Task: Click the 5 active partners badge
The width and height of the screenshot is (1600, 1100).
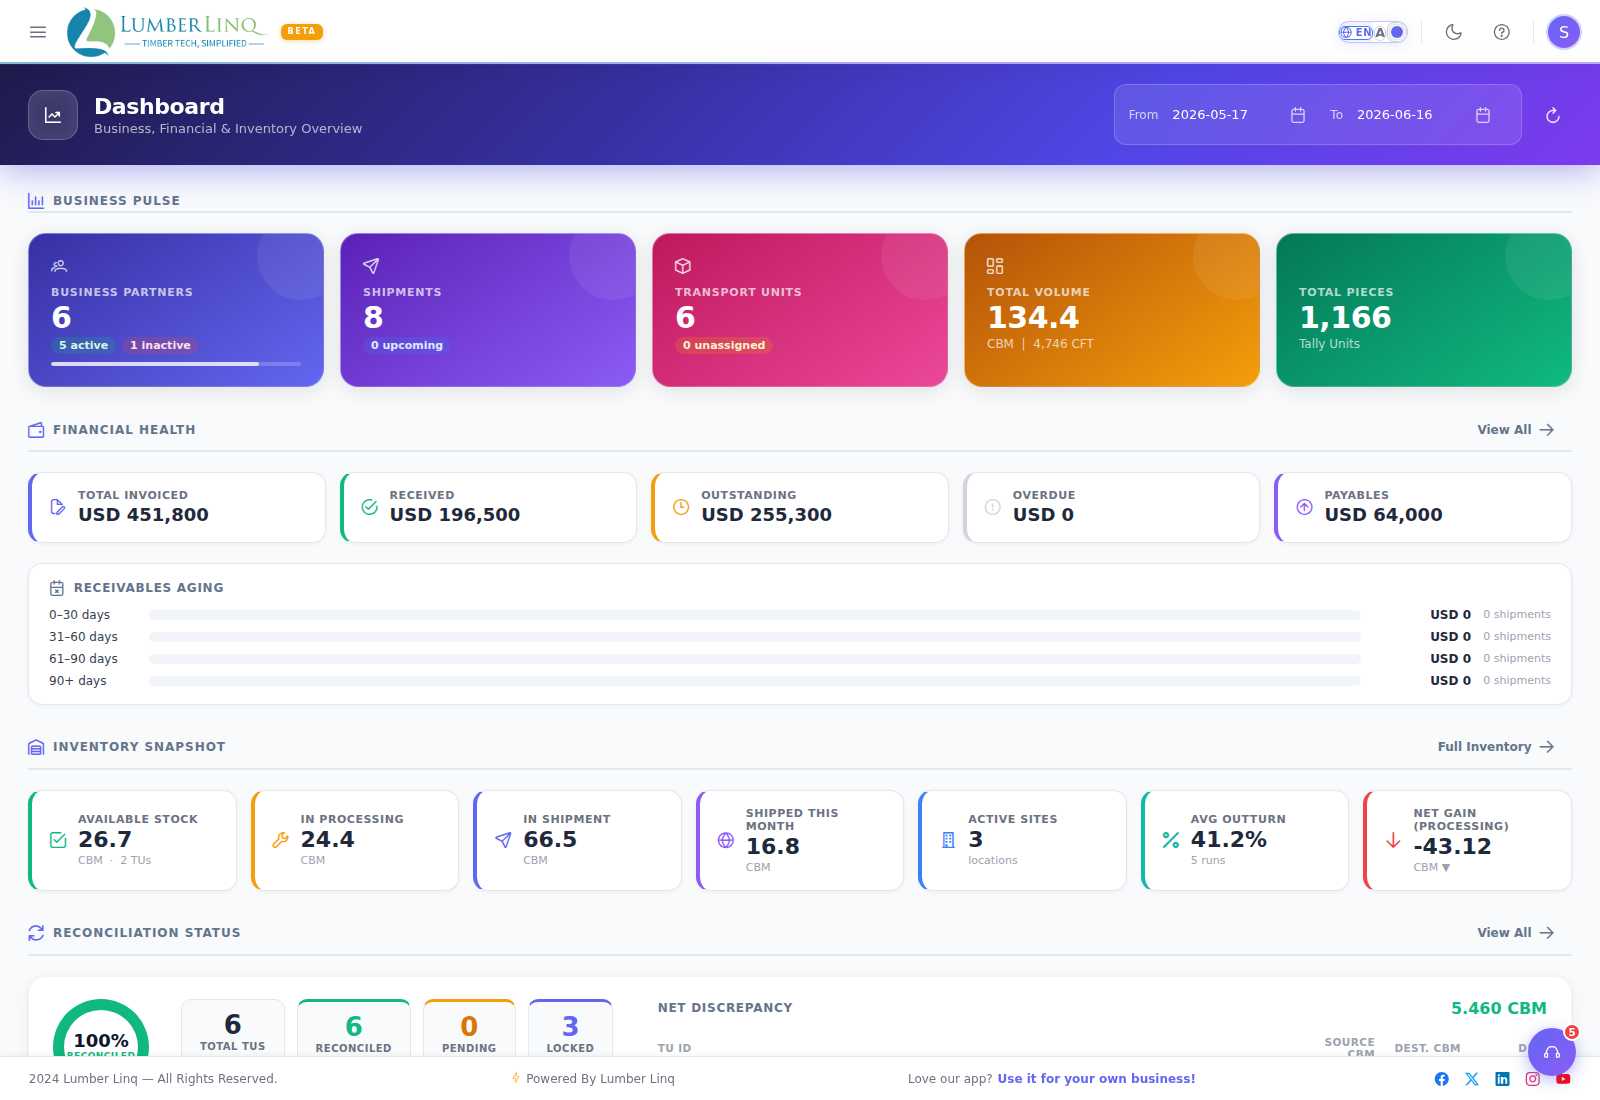Action: point(83,345)
